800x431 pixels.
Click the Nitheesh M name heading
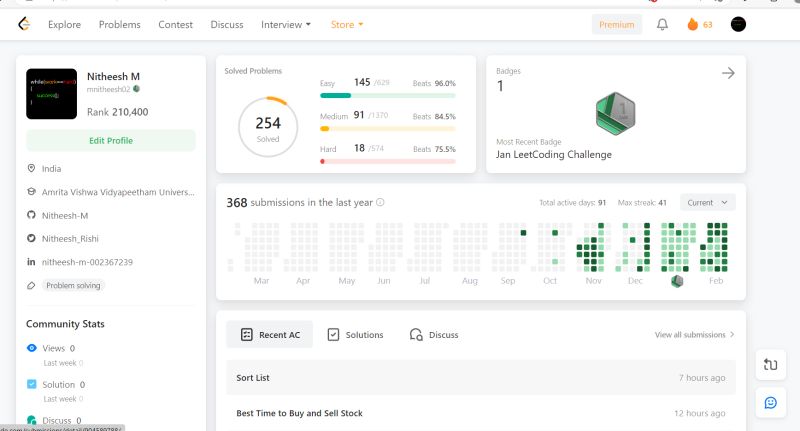pos(113,77)
